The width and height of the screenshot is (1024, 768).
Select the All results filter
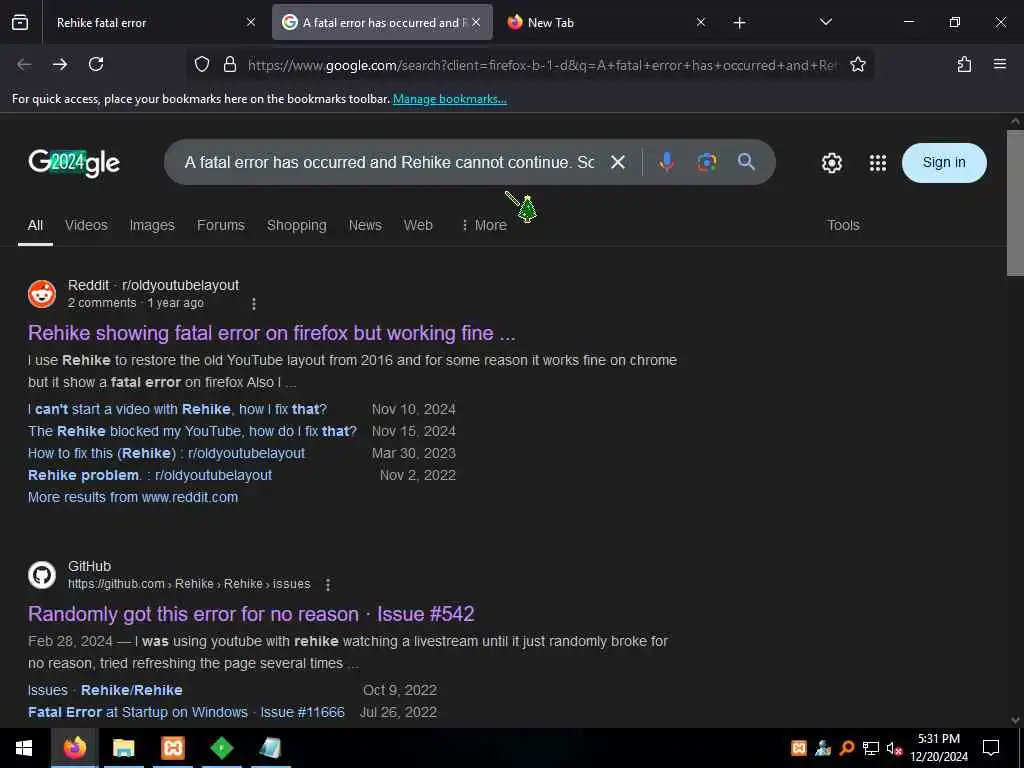pos(35,225)
